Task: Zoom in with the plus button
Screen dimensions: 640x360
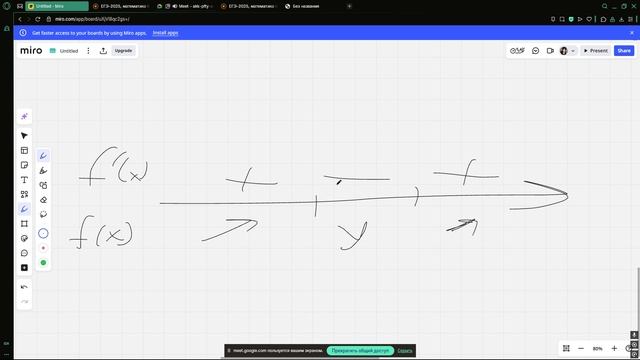Action: [614, 348]
